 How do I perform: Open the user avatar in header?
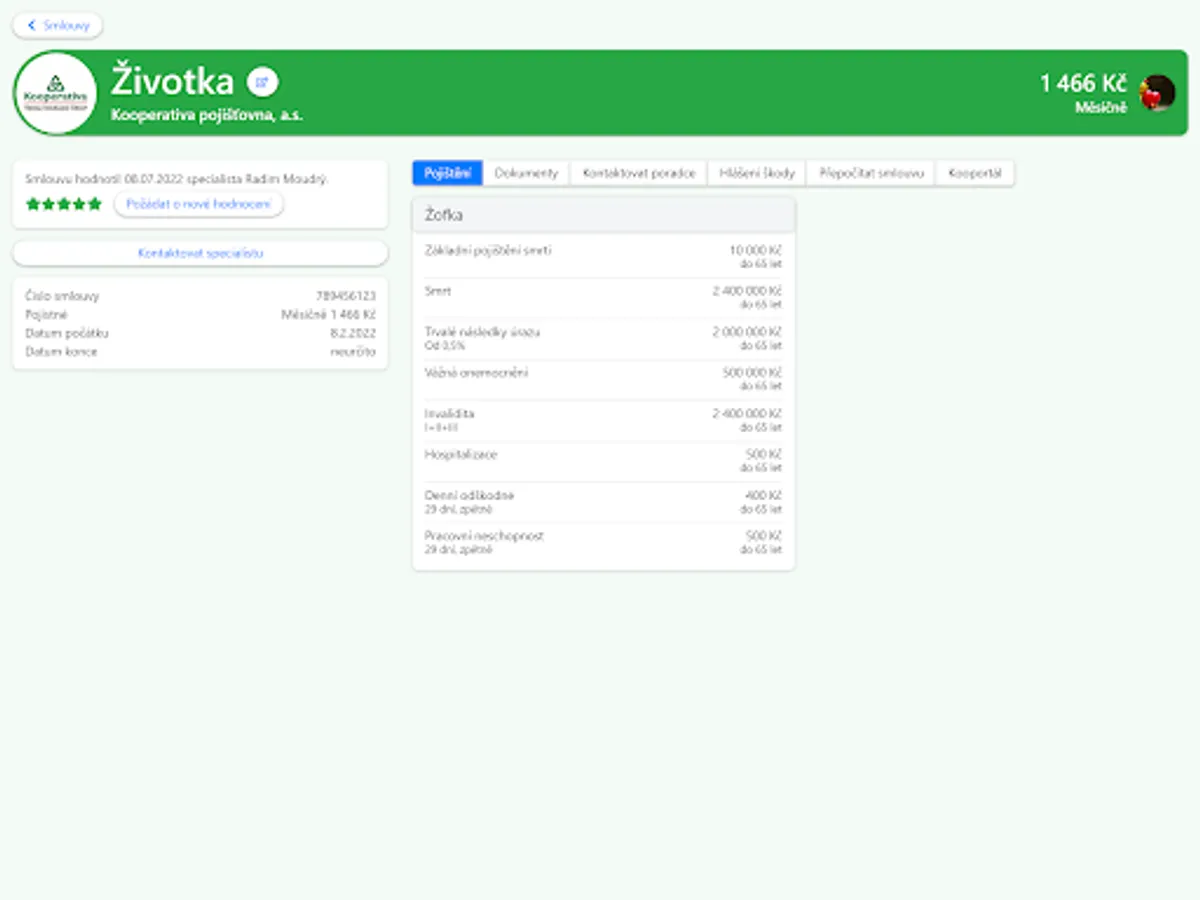tap(1158, 93)
